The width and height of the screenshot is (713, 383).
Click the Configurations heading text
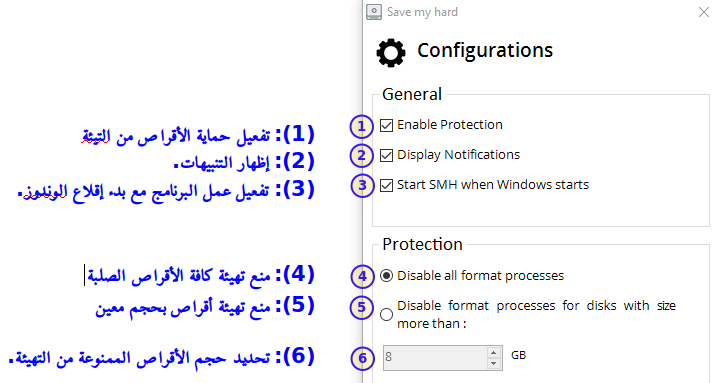coord(485,50)
